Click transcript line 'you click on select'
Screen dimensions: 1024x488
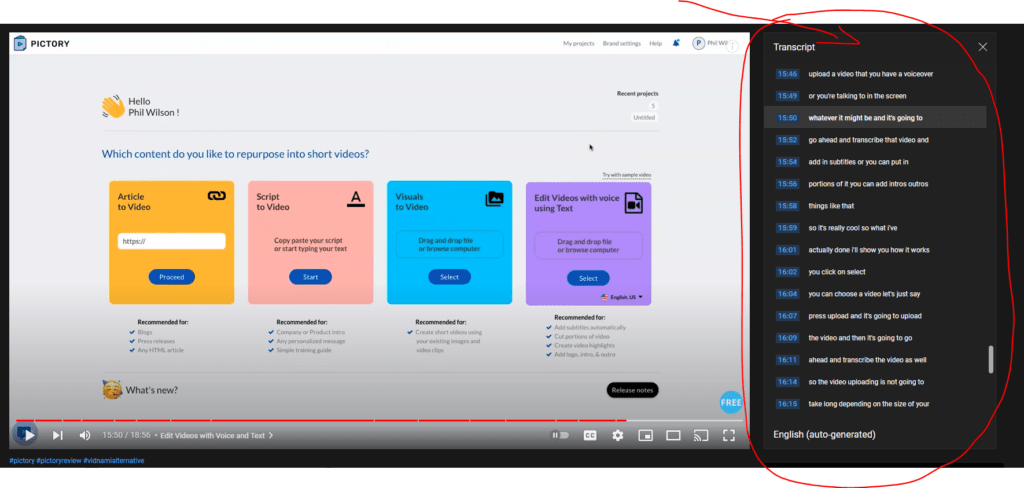(837, 272)
